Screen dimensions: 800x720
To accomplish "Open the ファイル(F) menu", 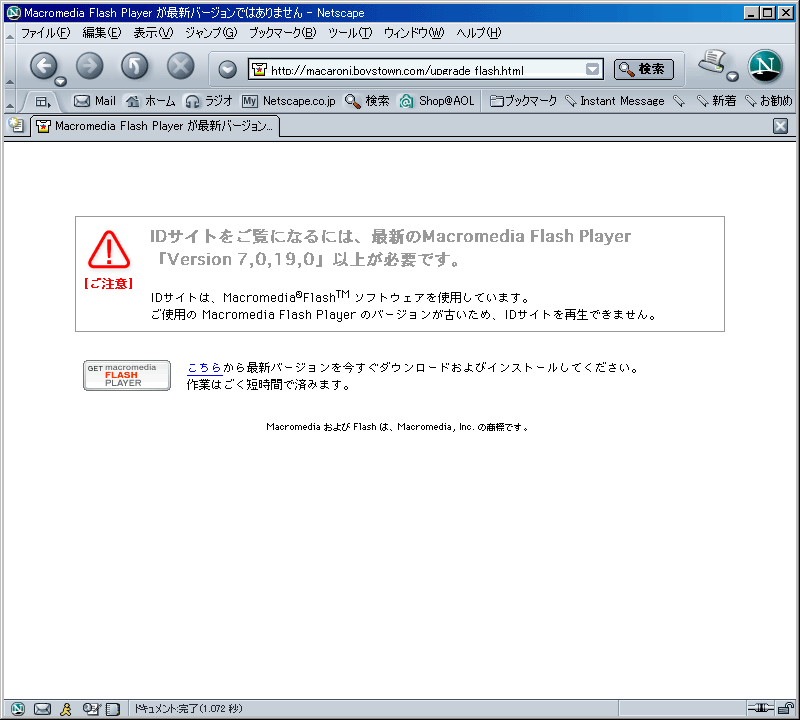I will click(45, 33).
